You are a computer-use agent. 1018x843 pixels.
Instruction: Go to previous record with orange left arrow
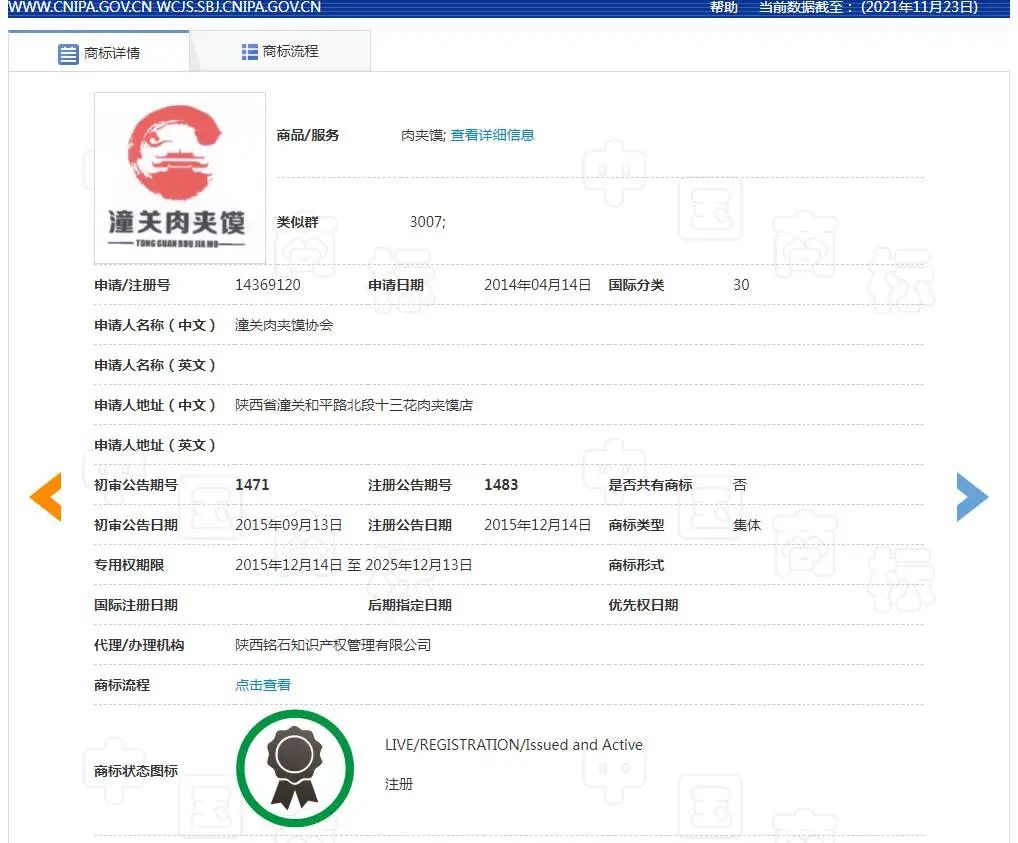45,497
